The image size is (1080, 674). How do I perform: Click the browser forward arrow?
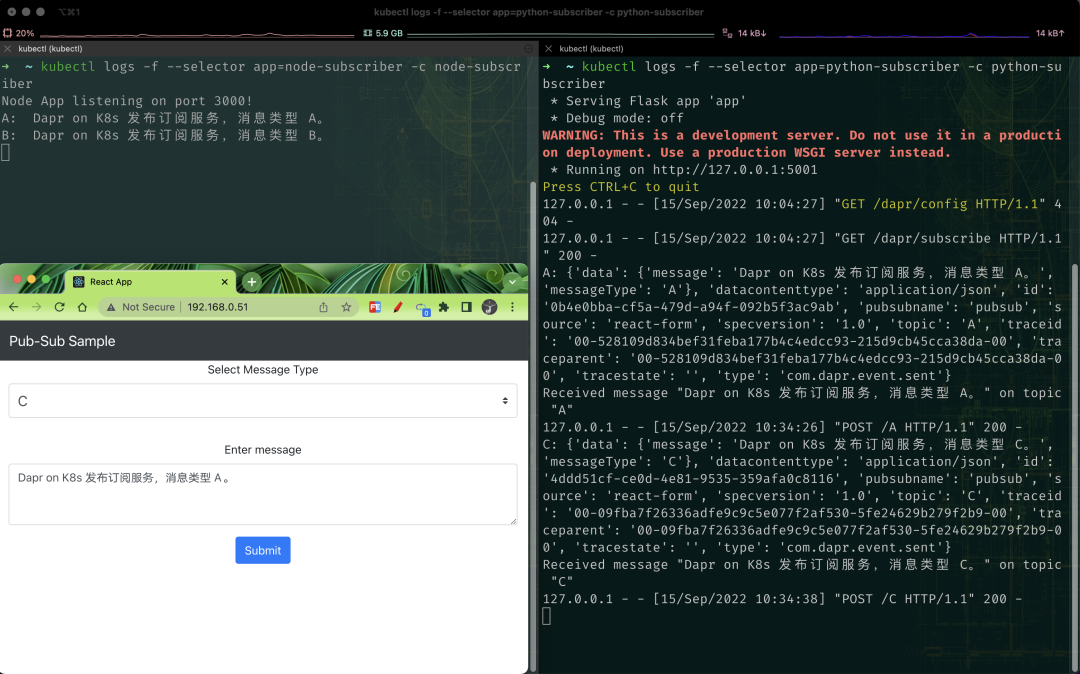pos(37,307)
